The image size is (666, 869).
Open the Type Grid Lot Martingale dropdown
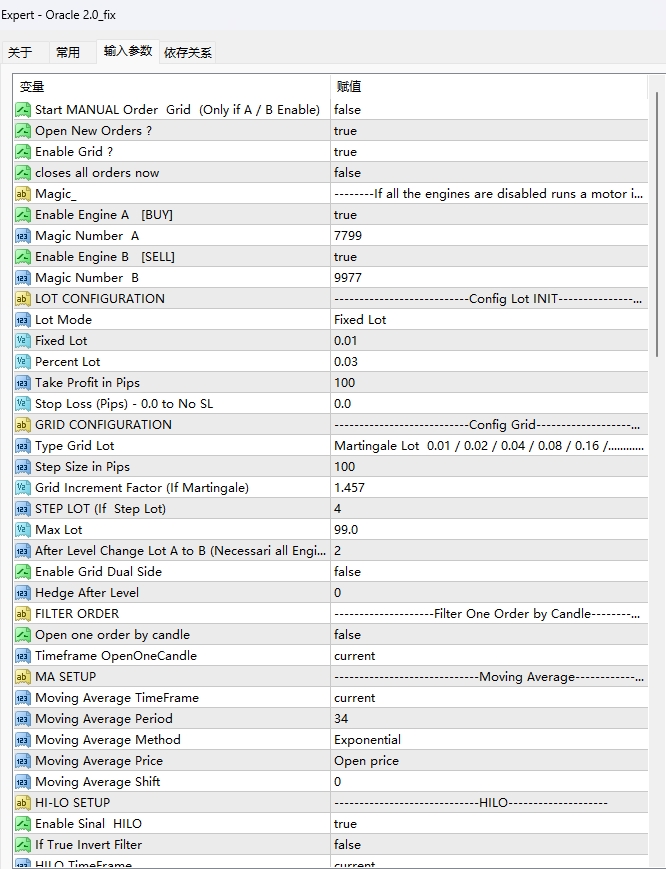click(x=489, y=446)
